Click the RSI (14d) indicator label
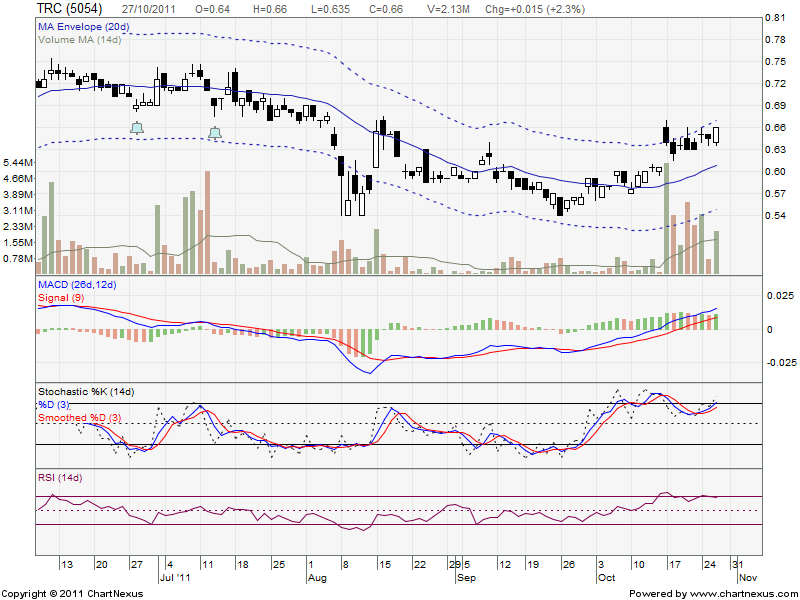Image resolution: width=800 pixels, height=600 pixels. point(59,479)
